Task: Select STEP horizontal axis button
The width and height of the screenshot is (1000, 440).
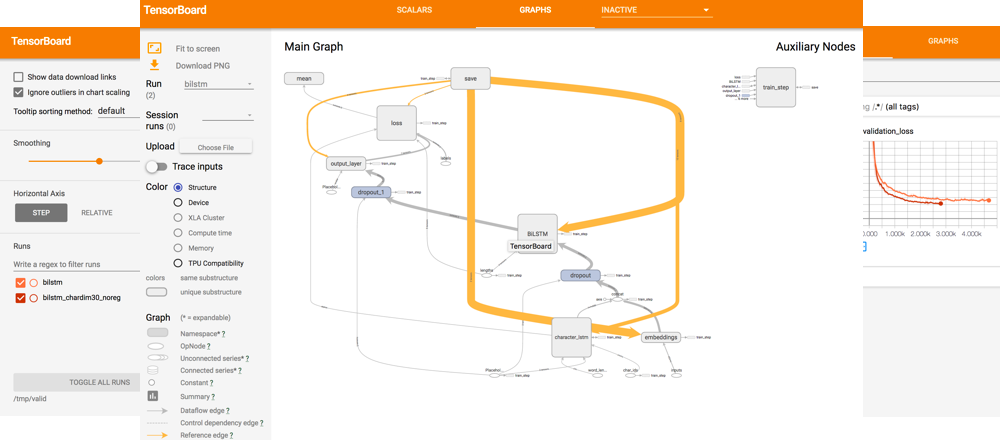Action: 41,213
